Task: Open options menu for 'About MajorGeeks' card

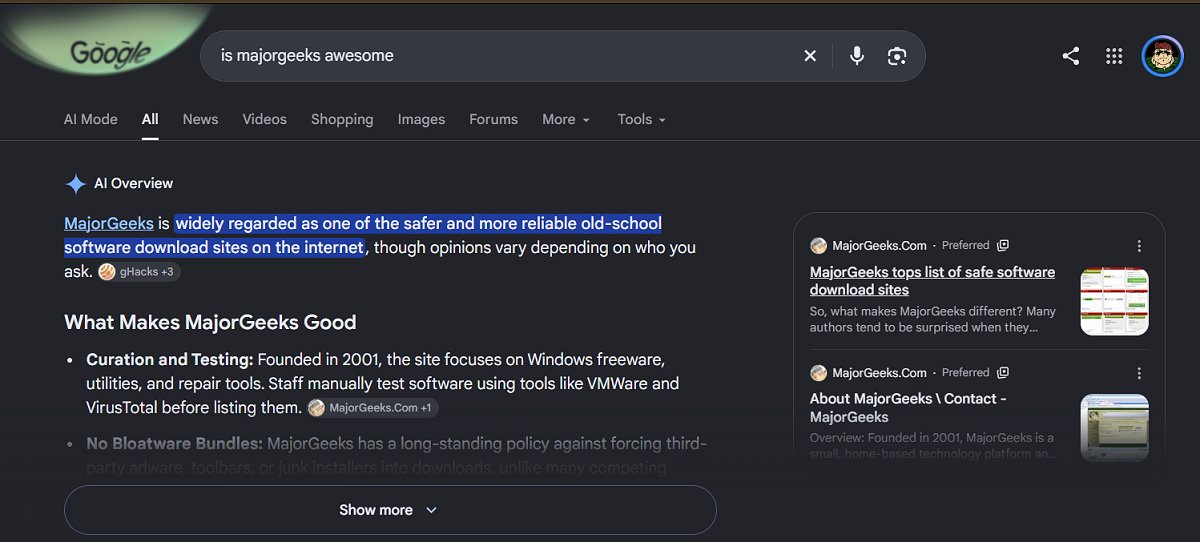Action: coord(1139,372)
